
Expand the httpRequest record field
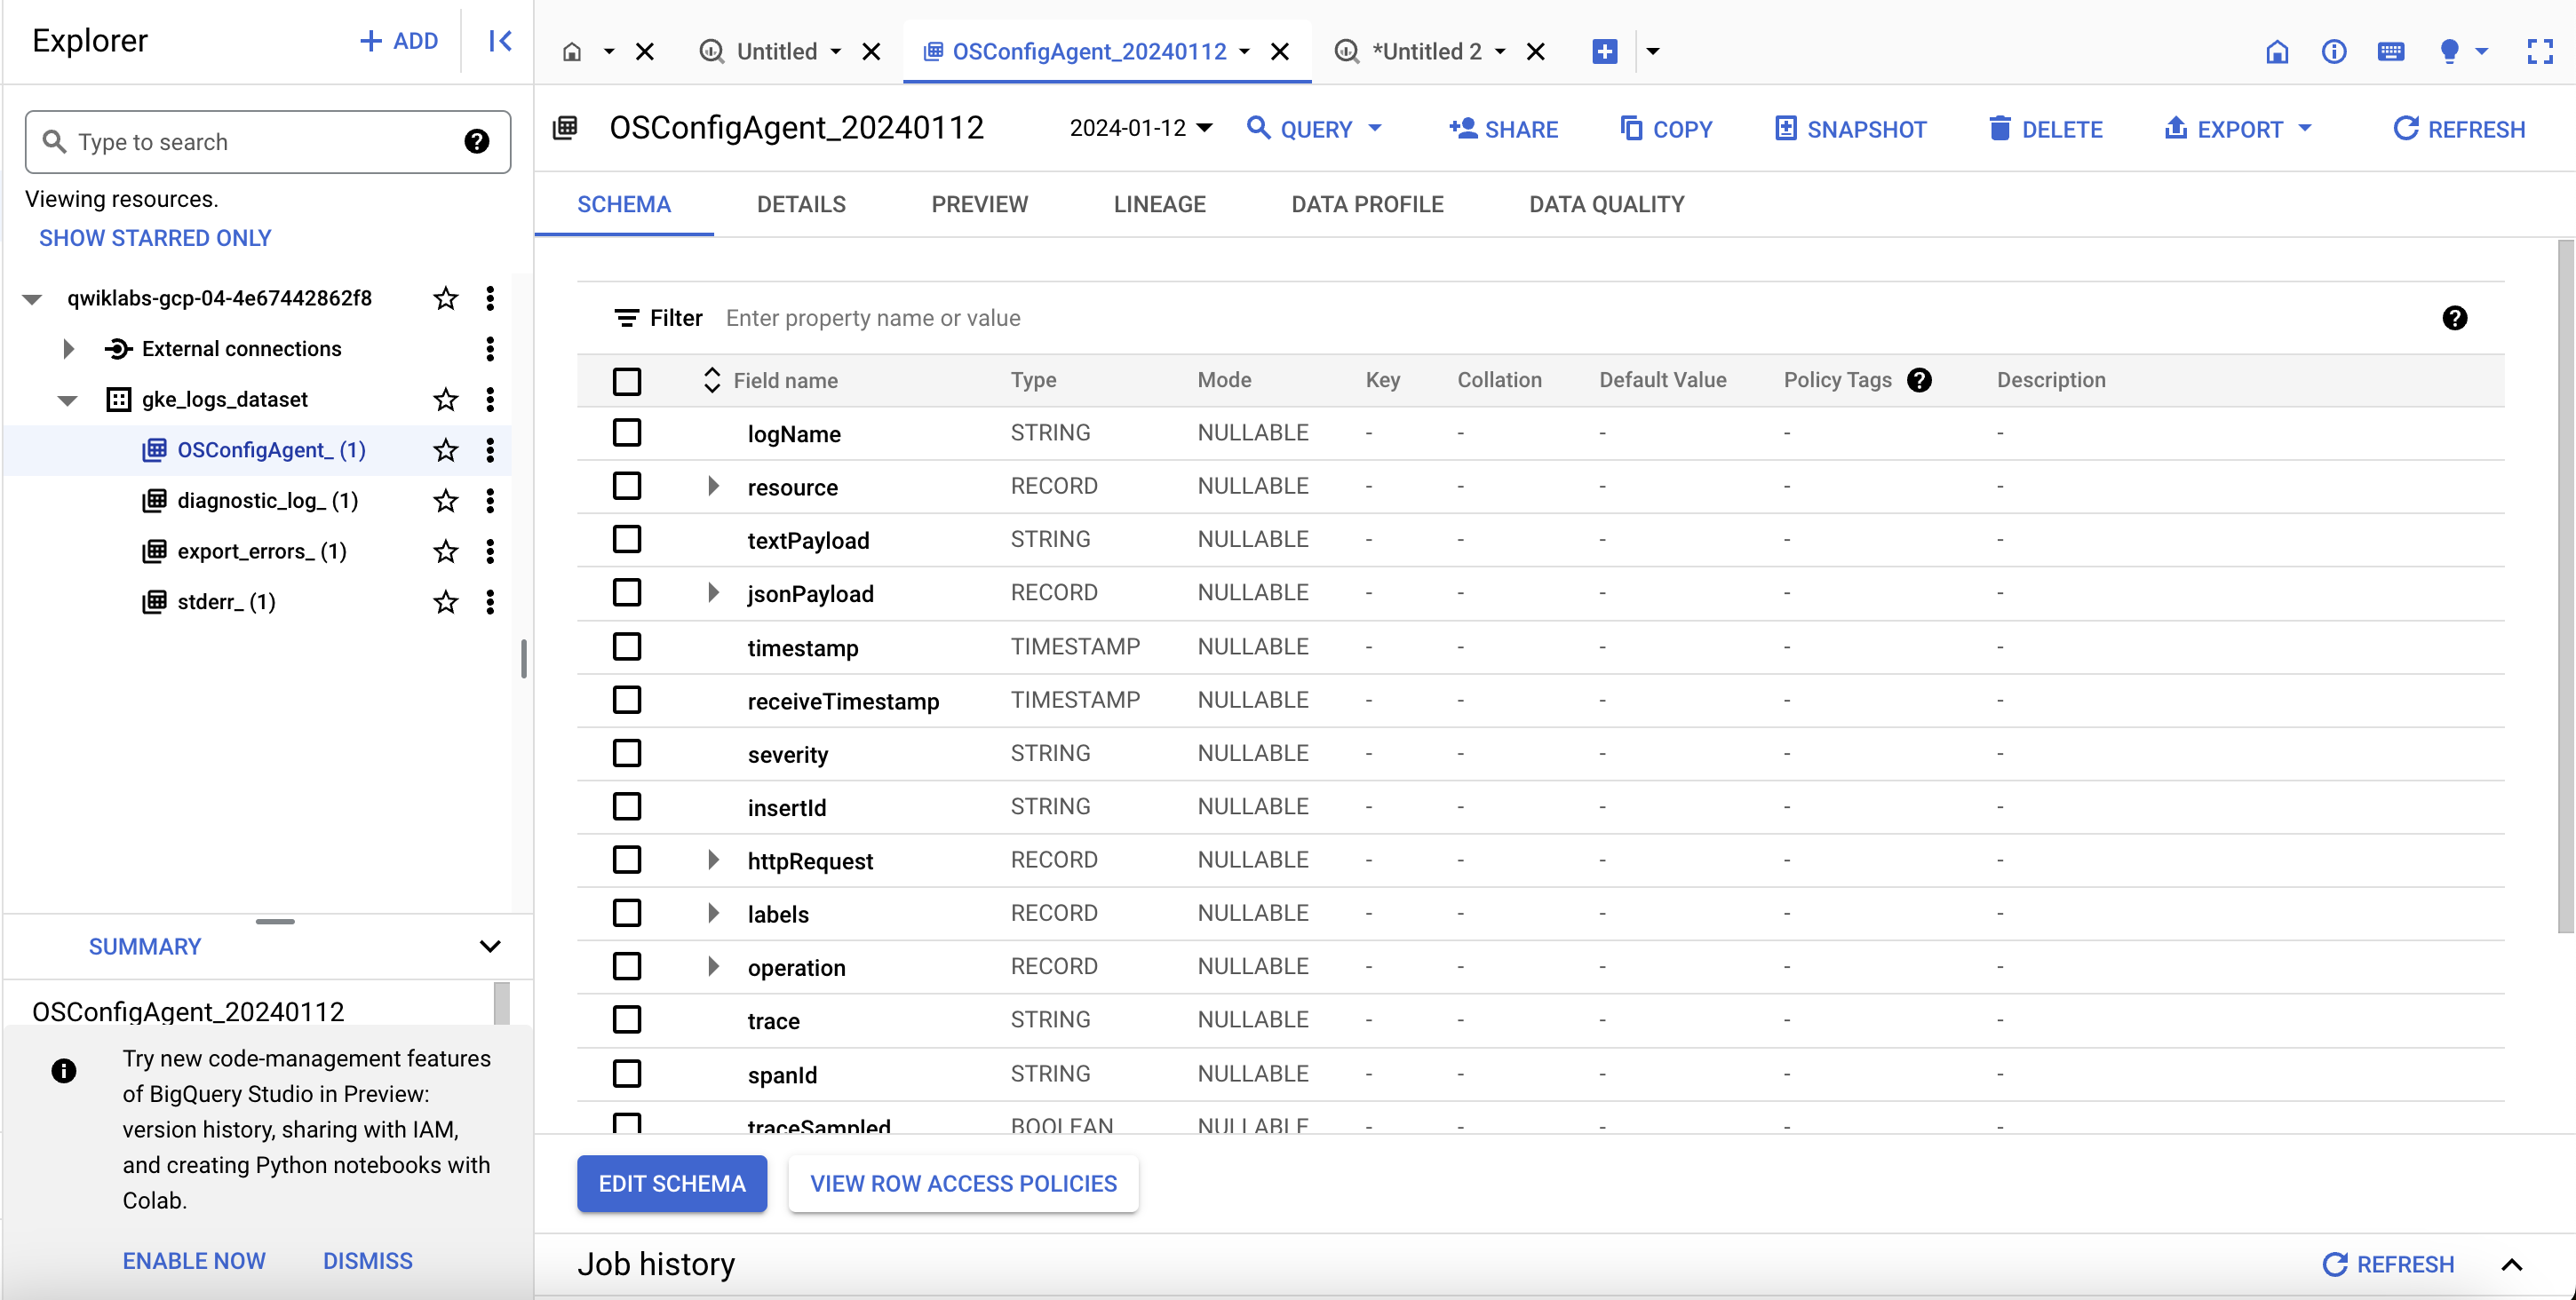[713, 860]
